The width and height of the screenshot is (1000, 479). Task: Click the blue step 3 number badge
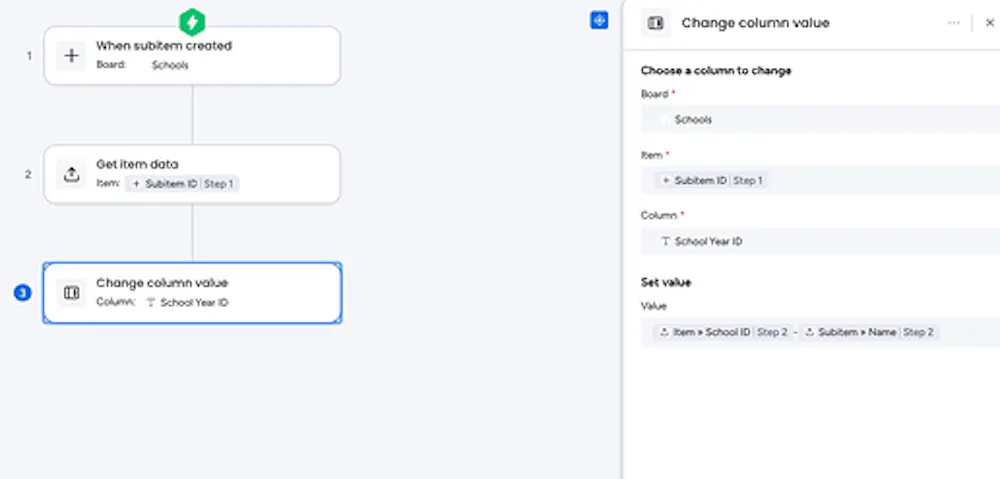pyautogui.click(x=22, y=293)
